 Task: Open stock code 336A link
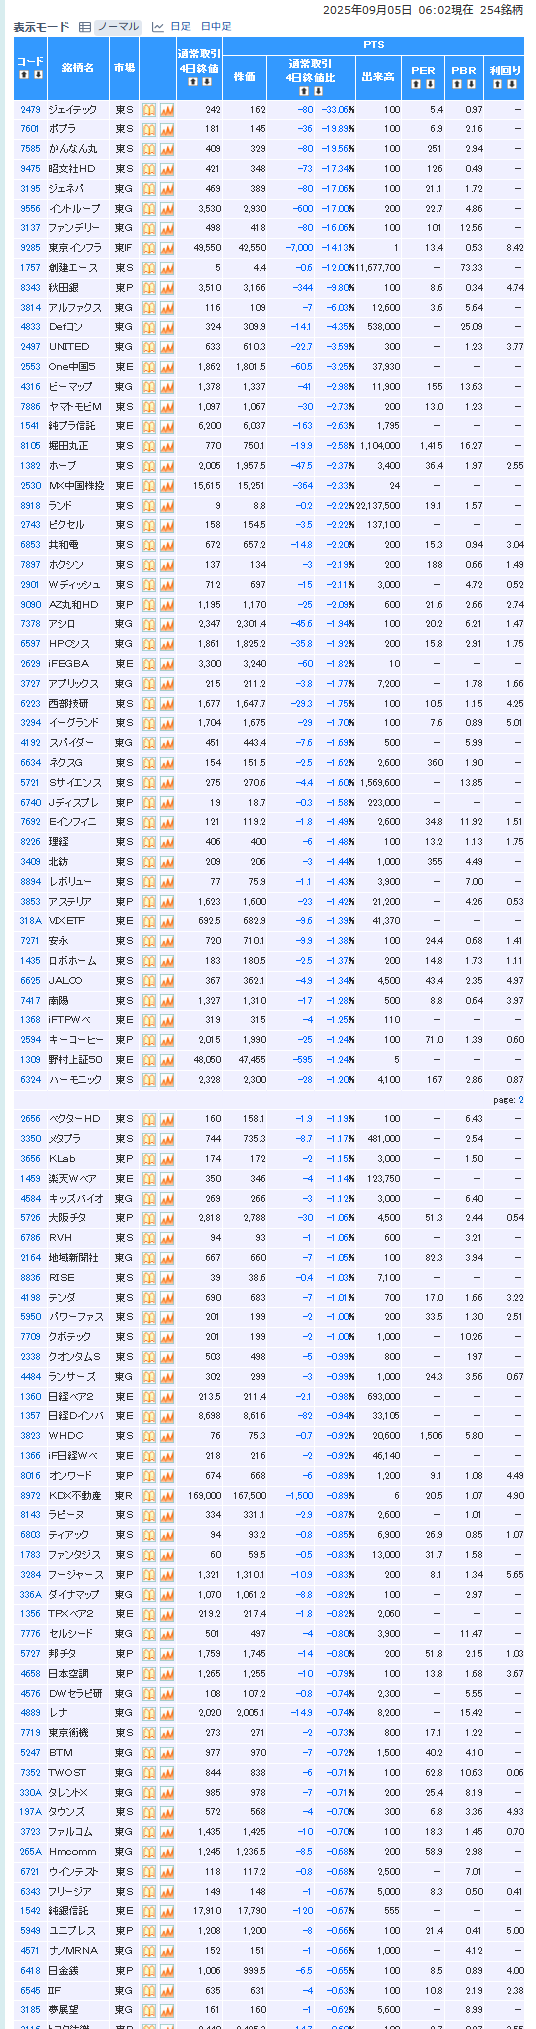(30, 1594)
